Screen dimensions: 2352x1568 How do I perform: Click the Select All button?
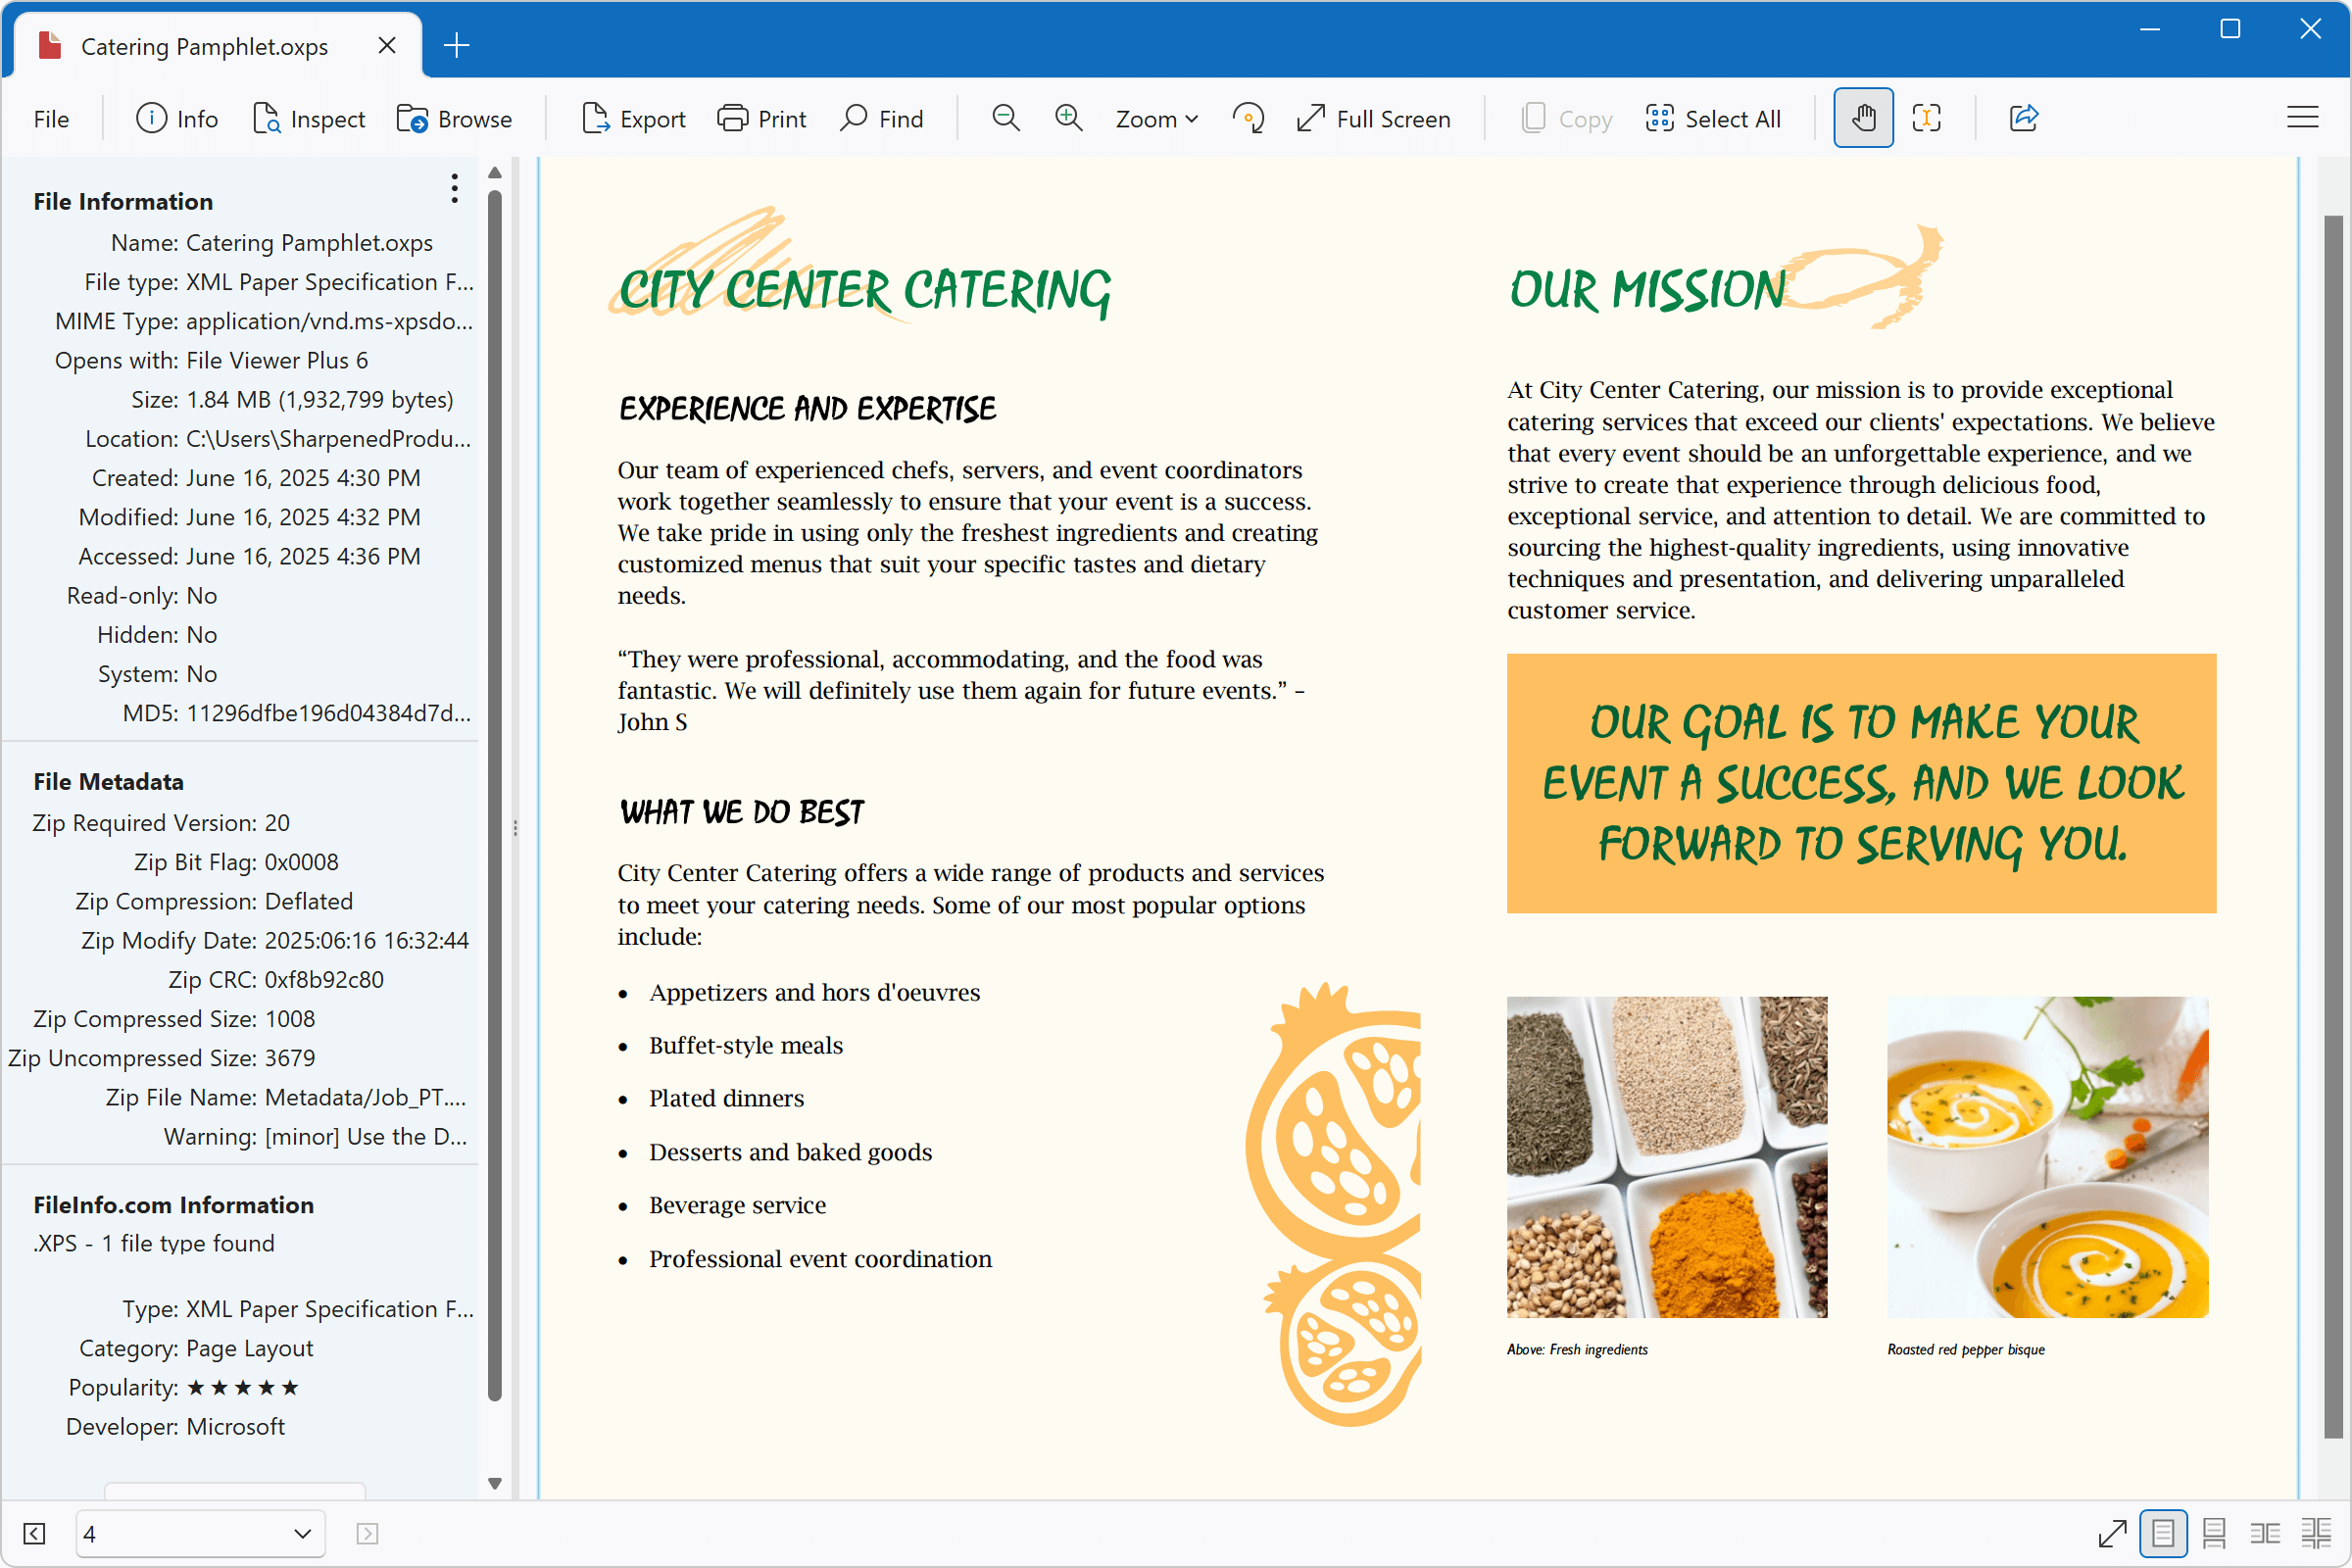[x=1714, y=117]
